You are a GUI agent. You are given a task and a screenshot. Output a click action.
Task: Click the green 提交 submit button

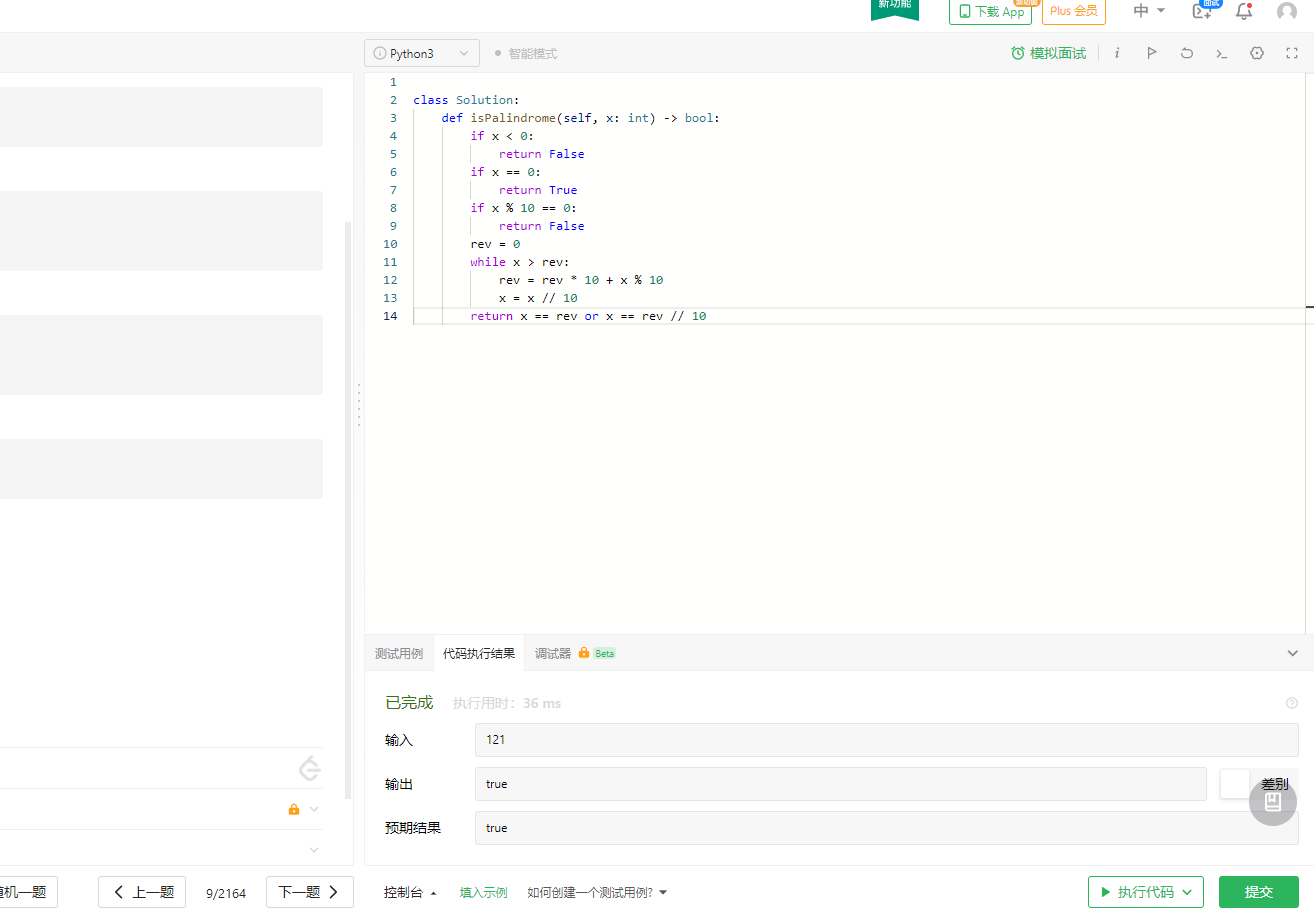click(x=1258, y=891)
